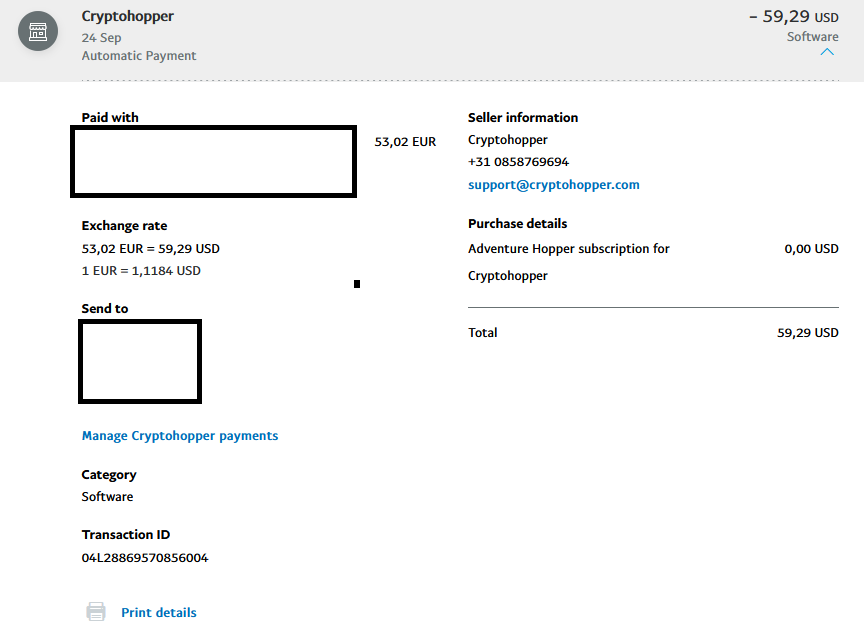Click the 0,00 USD item price
864x629 pixels.
[811, 249]
